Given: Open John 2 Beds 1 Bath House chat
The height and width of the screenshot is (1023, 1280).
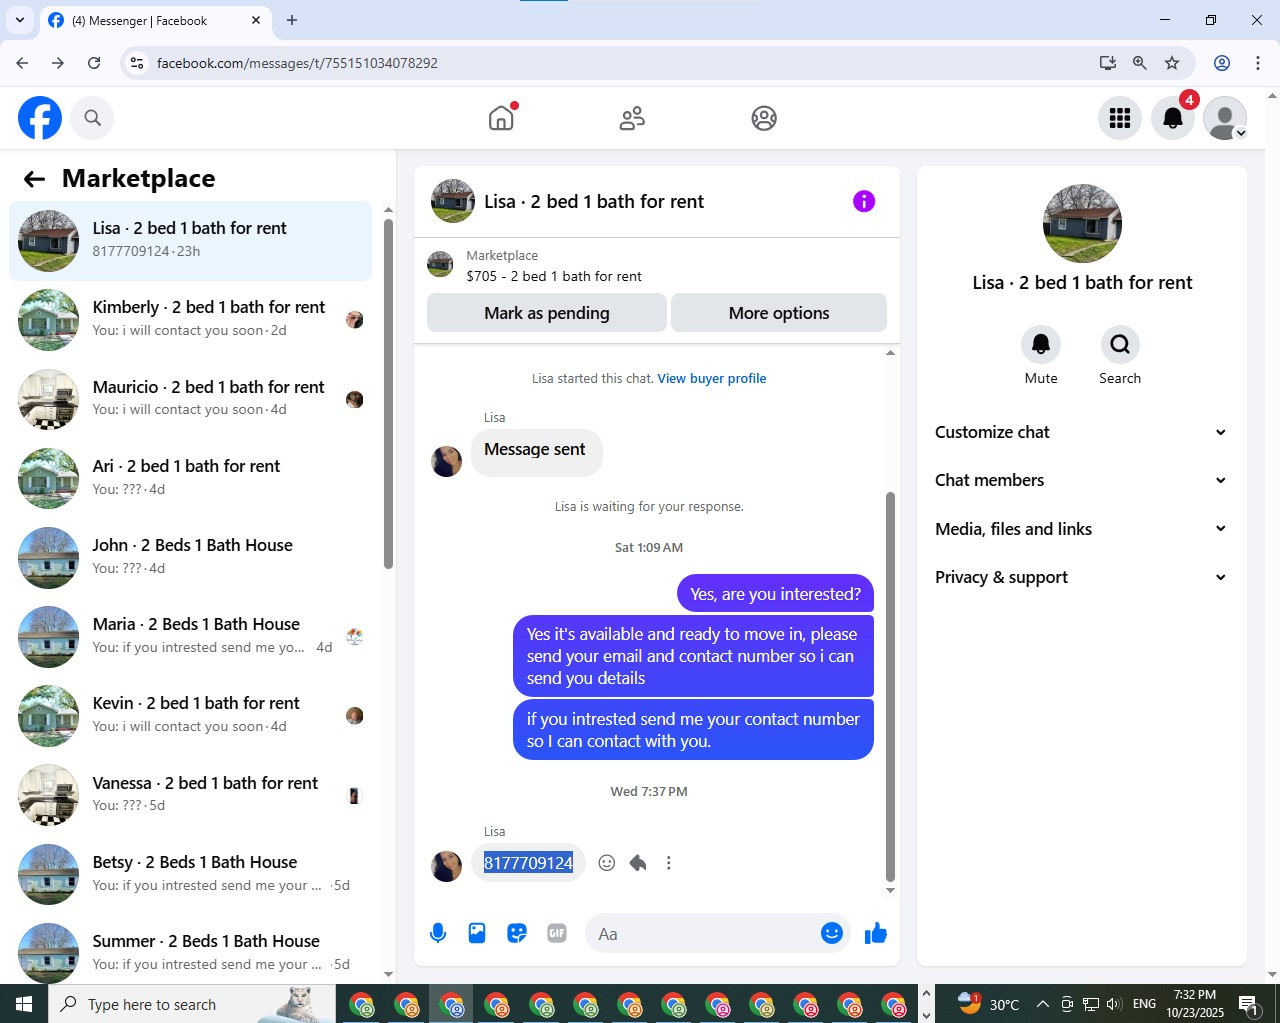Looking at the screenshot, I should 190,557.
